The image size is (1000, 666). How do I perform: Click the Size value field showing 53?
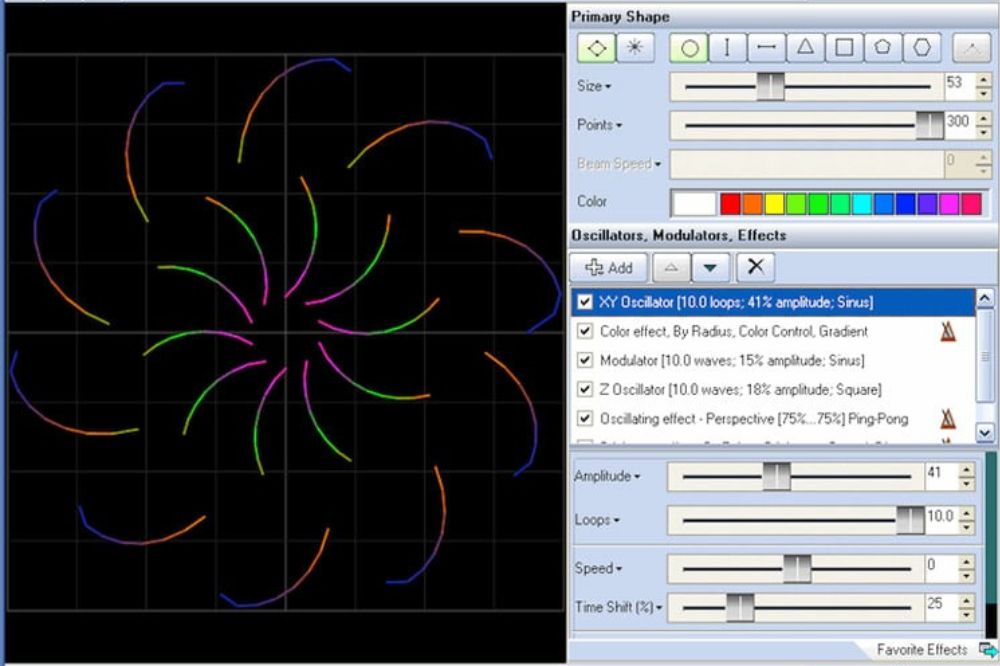pos(960,86)
